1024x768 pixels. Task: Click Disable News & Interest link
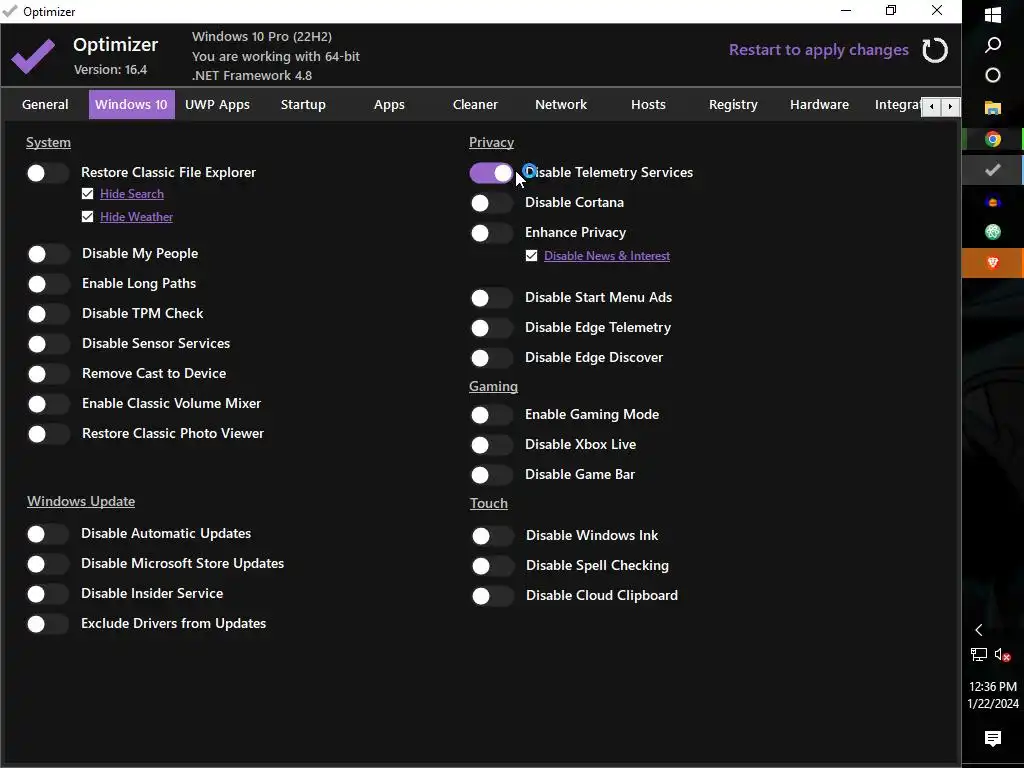tap(607, 256)
